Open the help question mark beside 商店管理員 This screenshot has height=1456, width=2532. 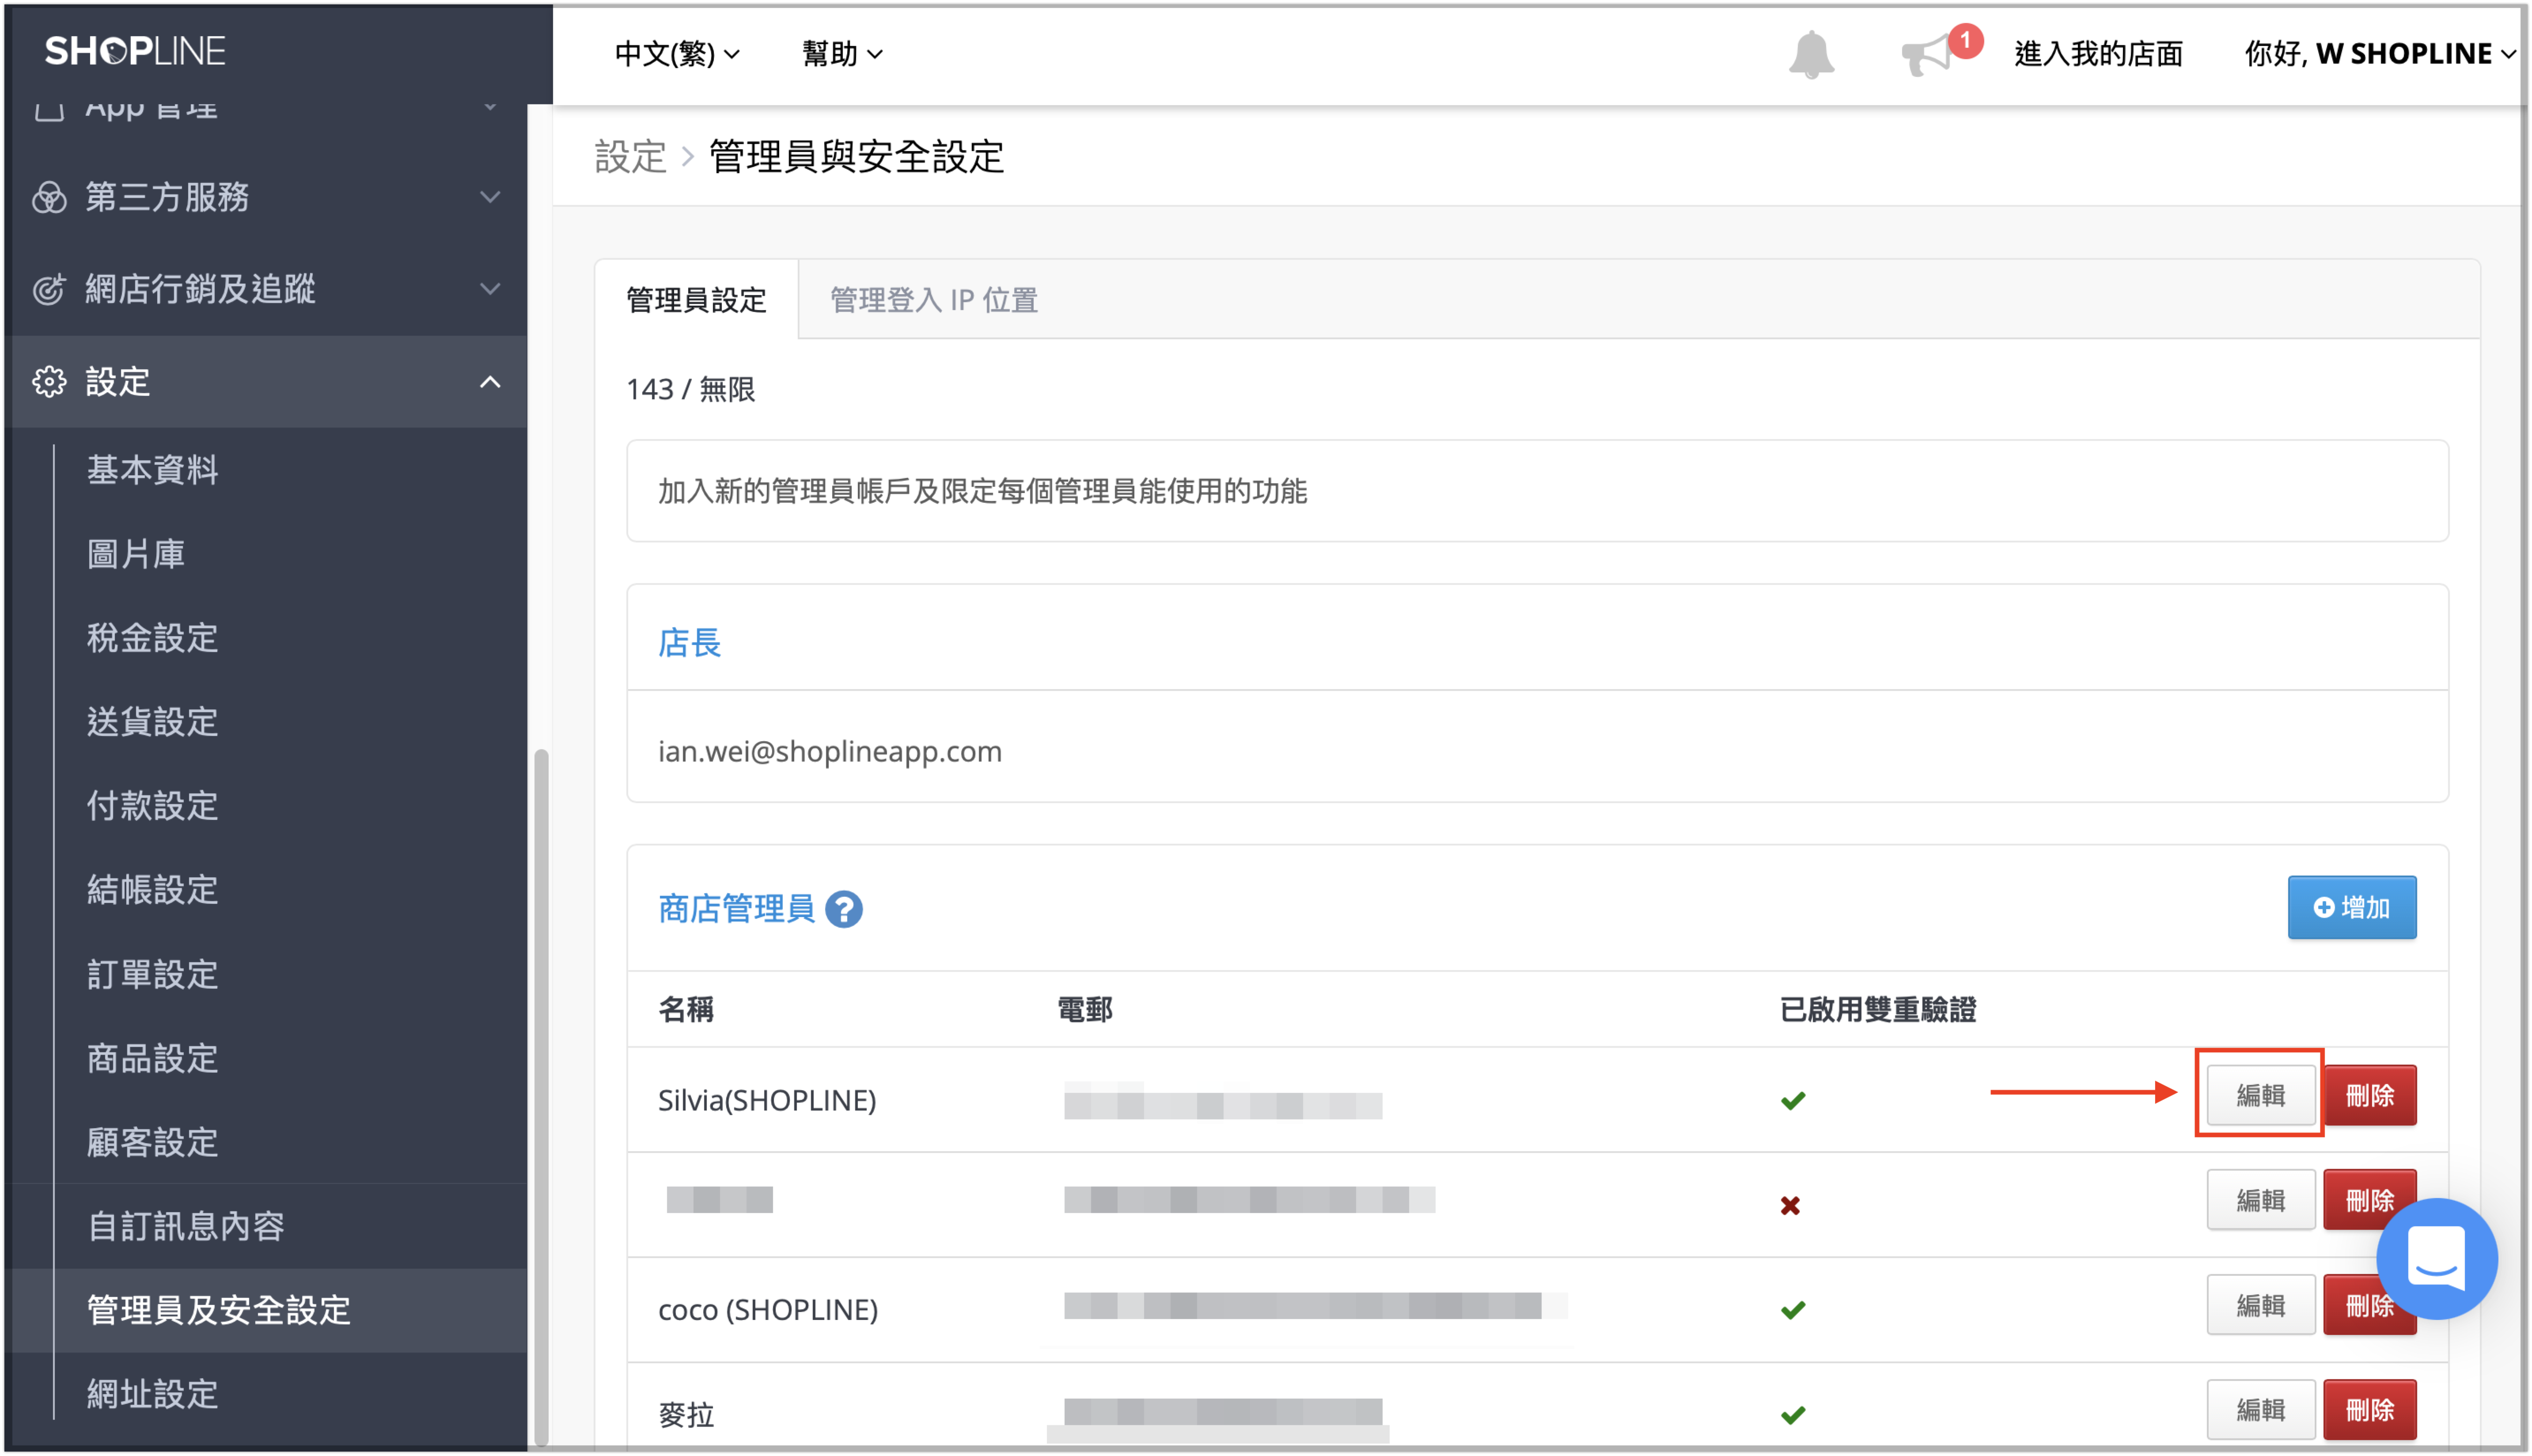pyautogui.click(x=844, y=909)
